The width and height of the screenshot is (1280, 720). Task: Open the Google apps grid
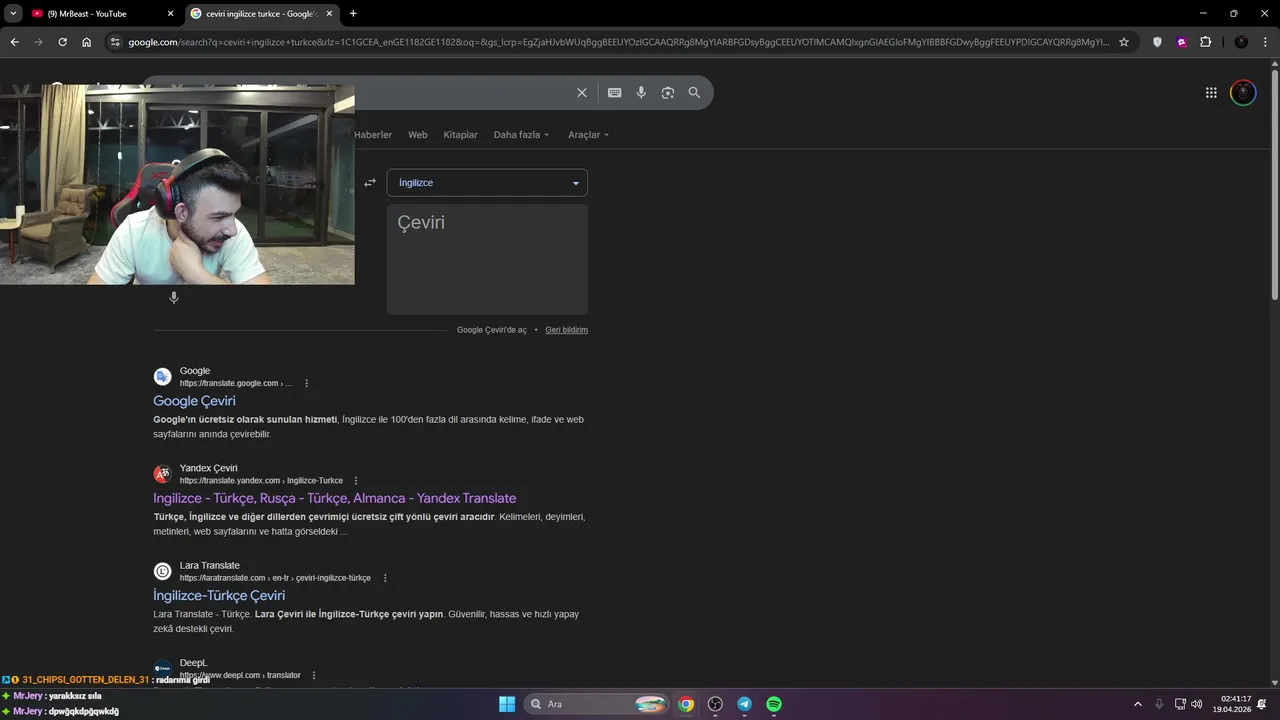[x=1211, y=92]
